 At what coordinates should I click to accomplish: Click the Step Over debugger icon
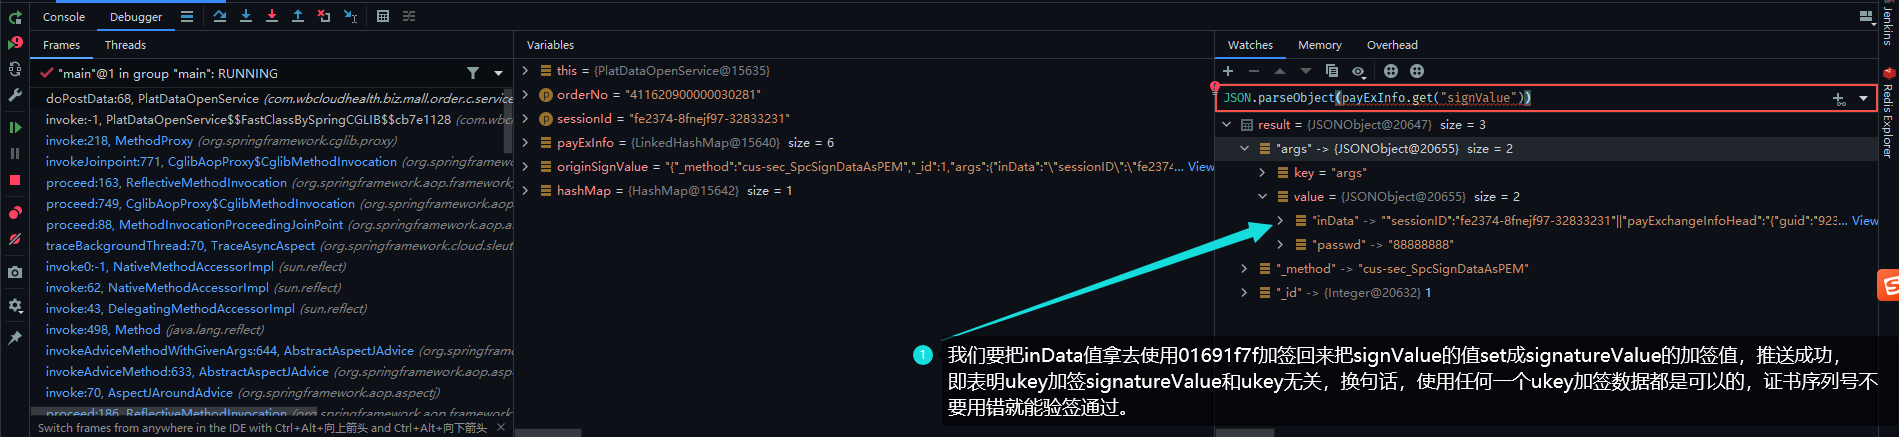tap(220, 16)
